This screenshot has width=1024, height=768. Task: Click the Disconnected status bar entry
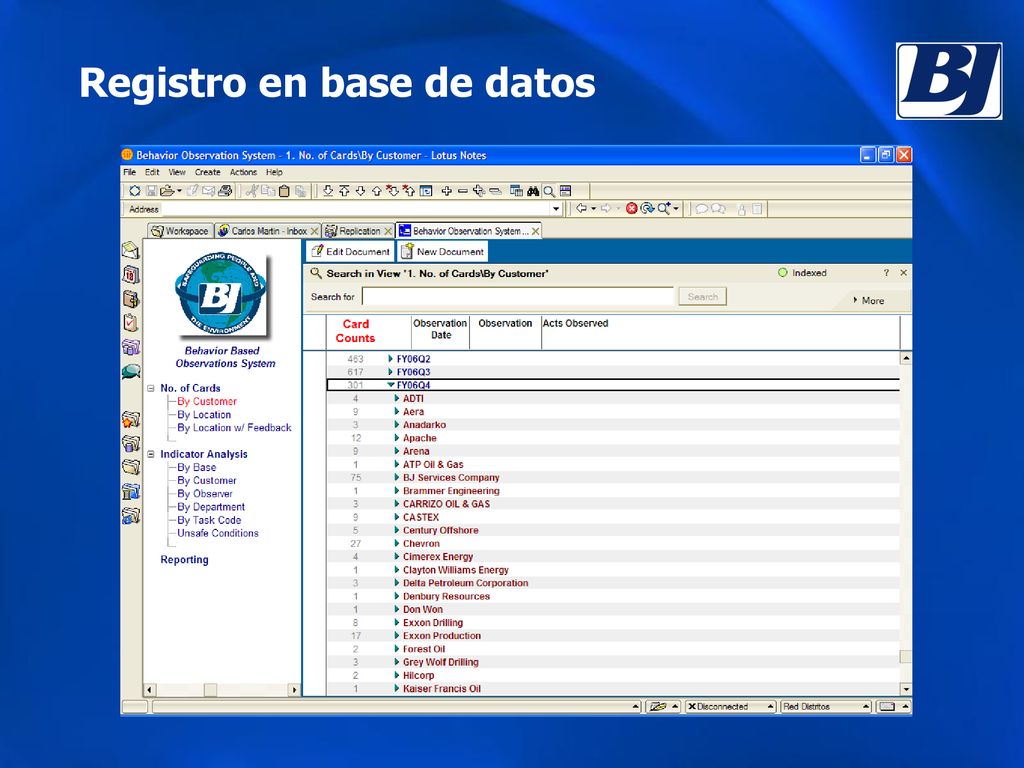pyautogui.click(x=730, y=707)
